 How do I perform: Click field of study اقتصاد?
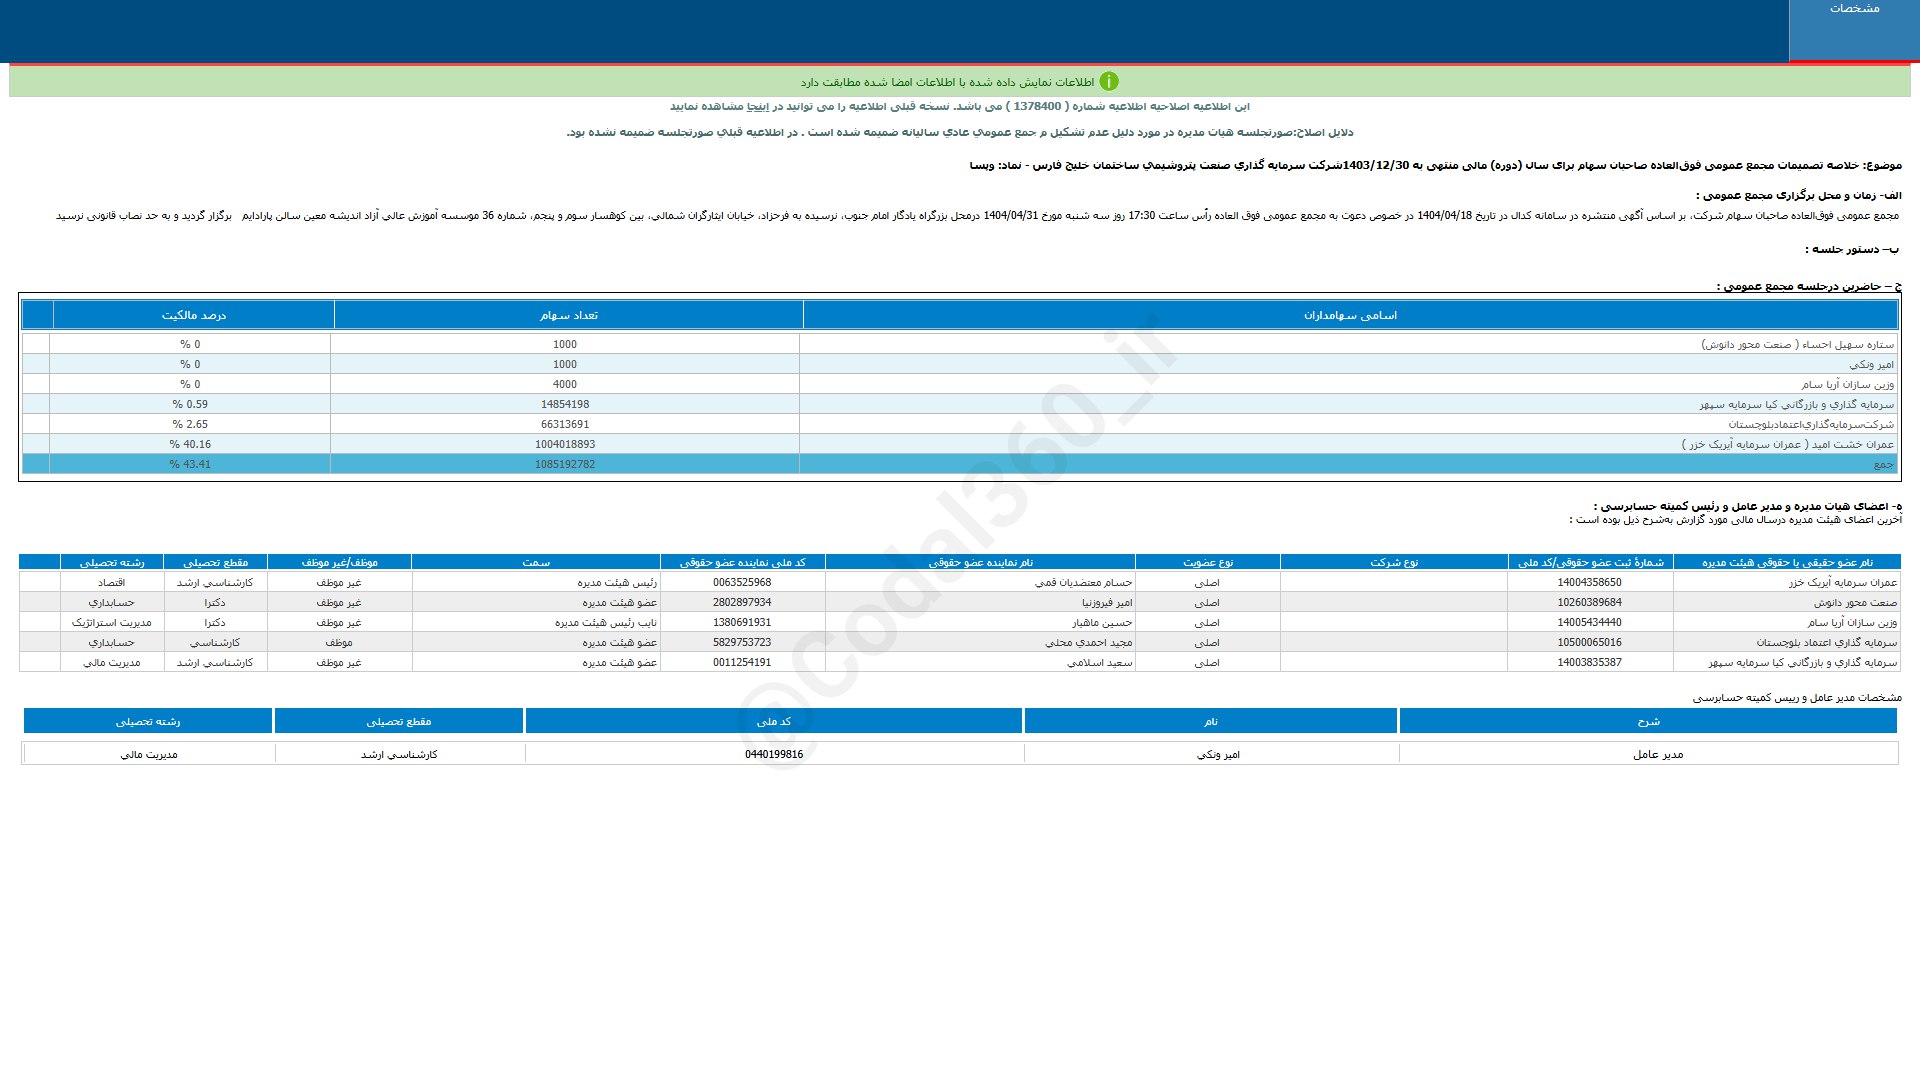[111, 582]
